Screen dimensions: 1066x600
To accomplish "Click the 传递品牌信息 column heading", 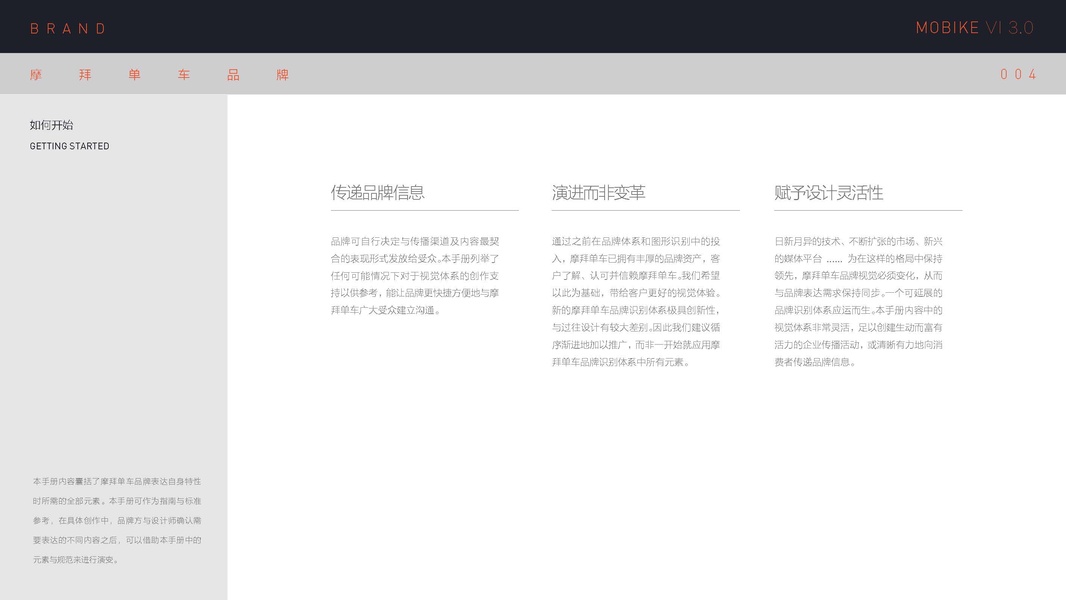I will coord(377,192).
